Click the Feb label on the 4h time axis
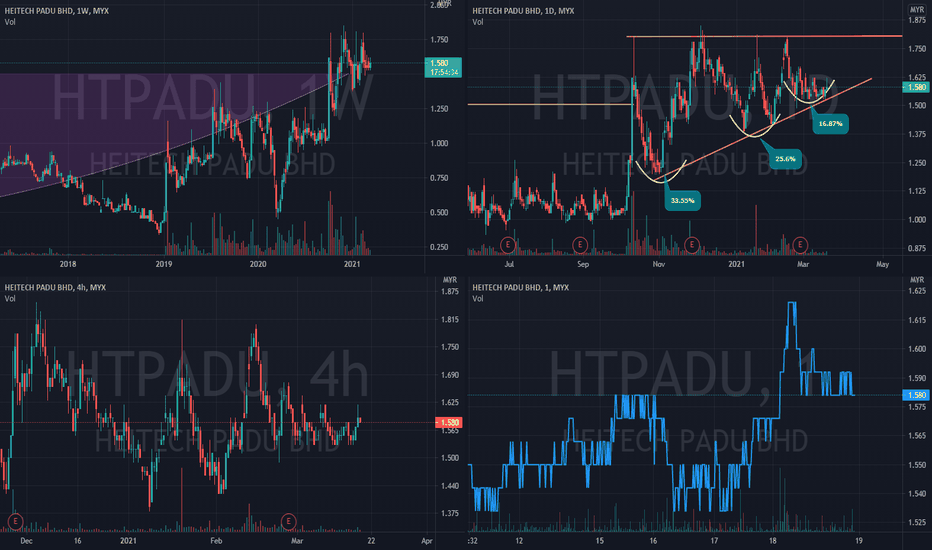 click(216, 540)
